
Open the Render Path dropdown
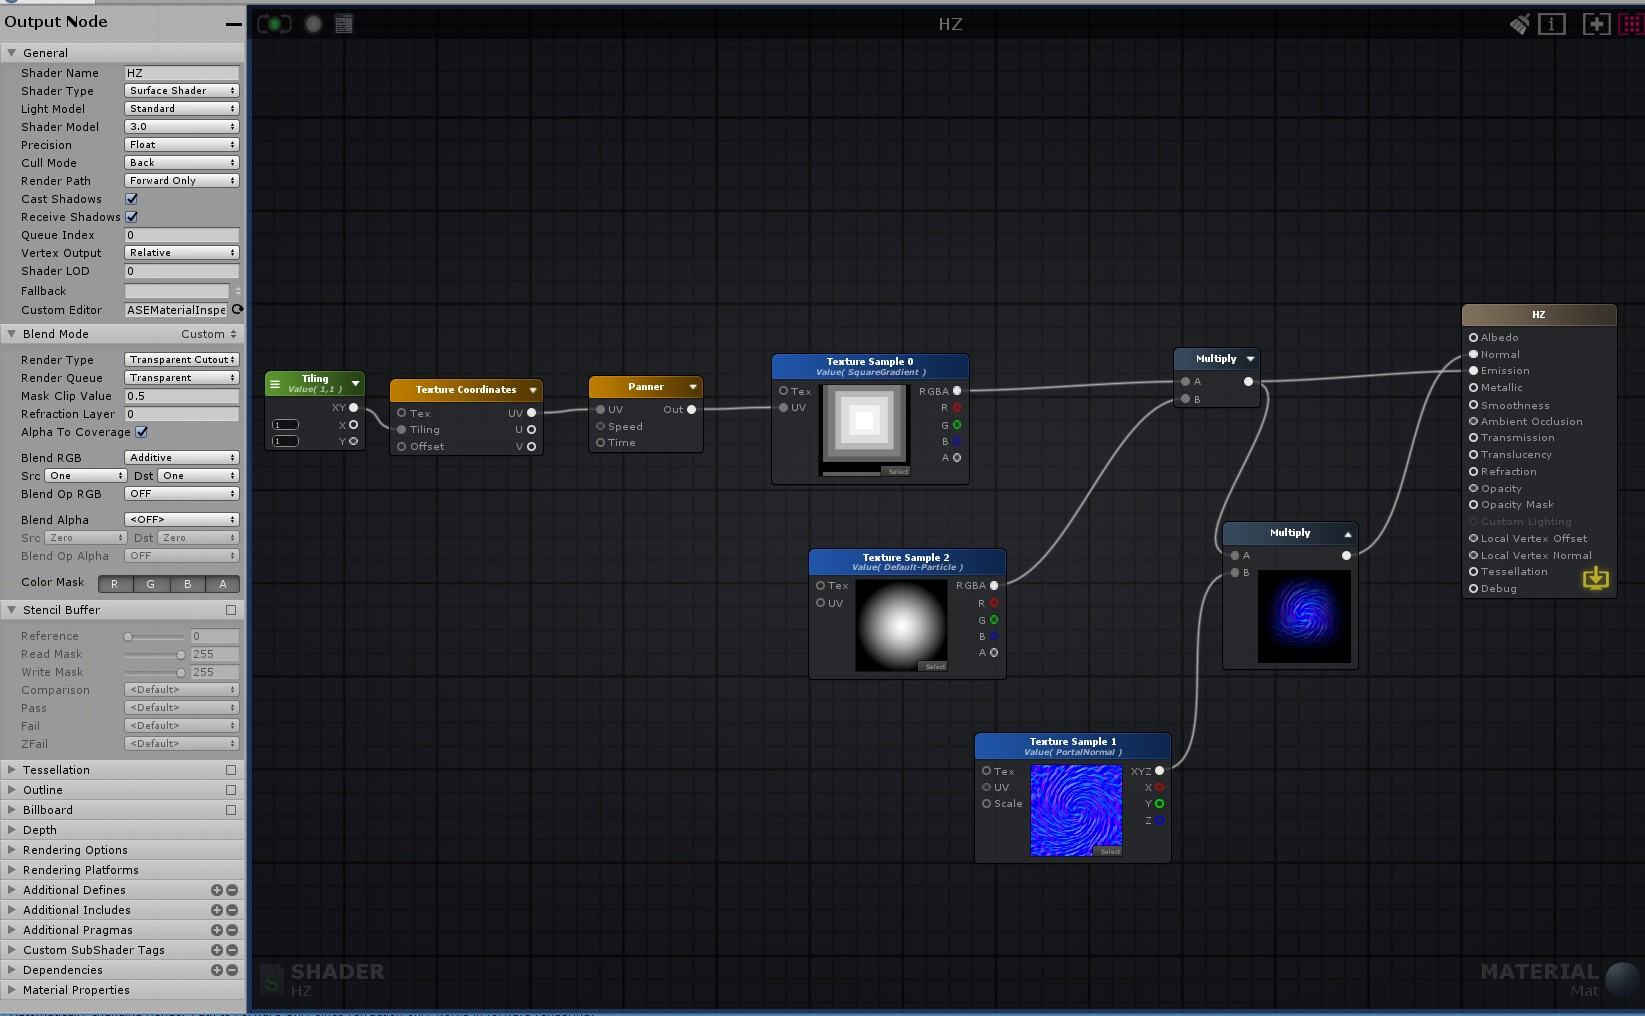click(x=181, y=181)
